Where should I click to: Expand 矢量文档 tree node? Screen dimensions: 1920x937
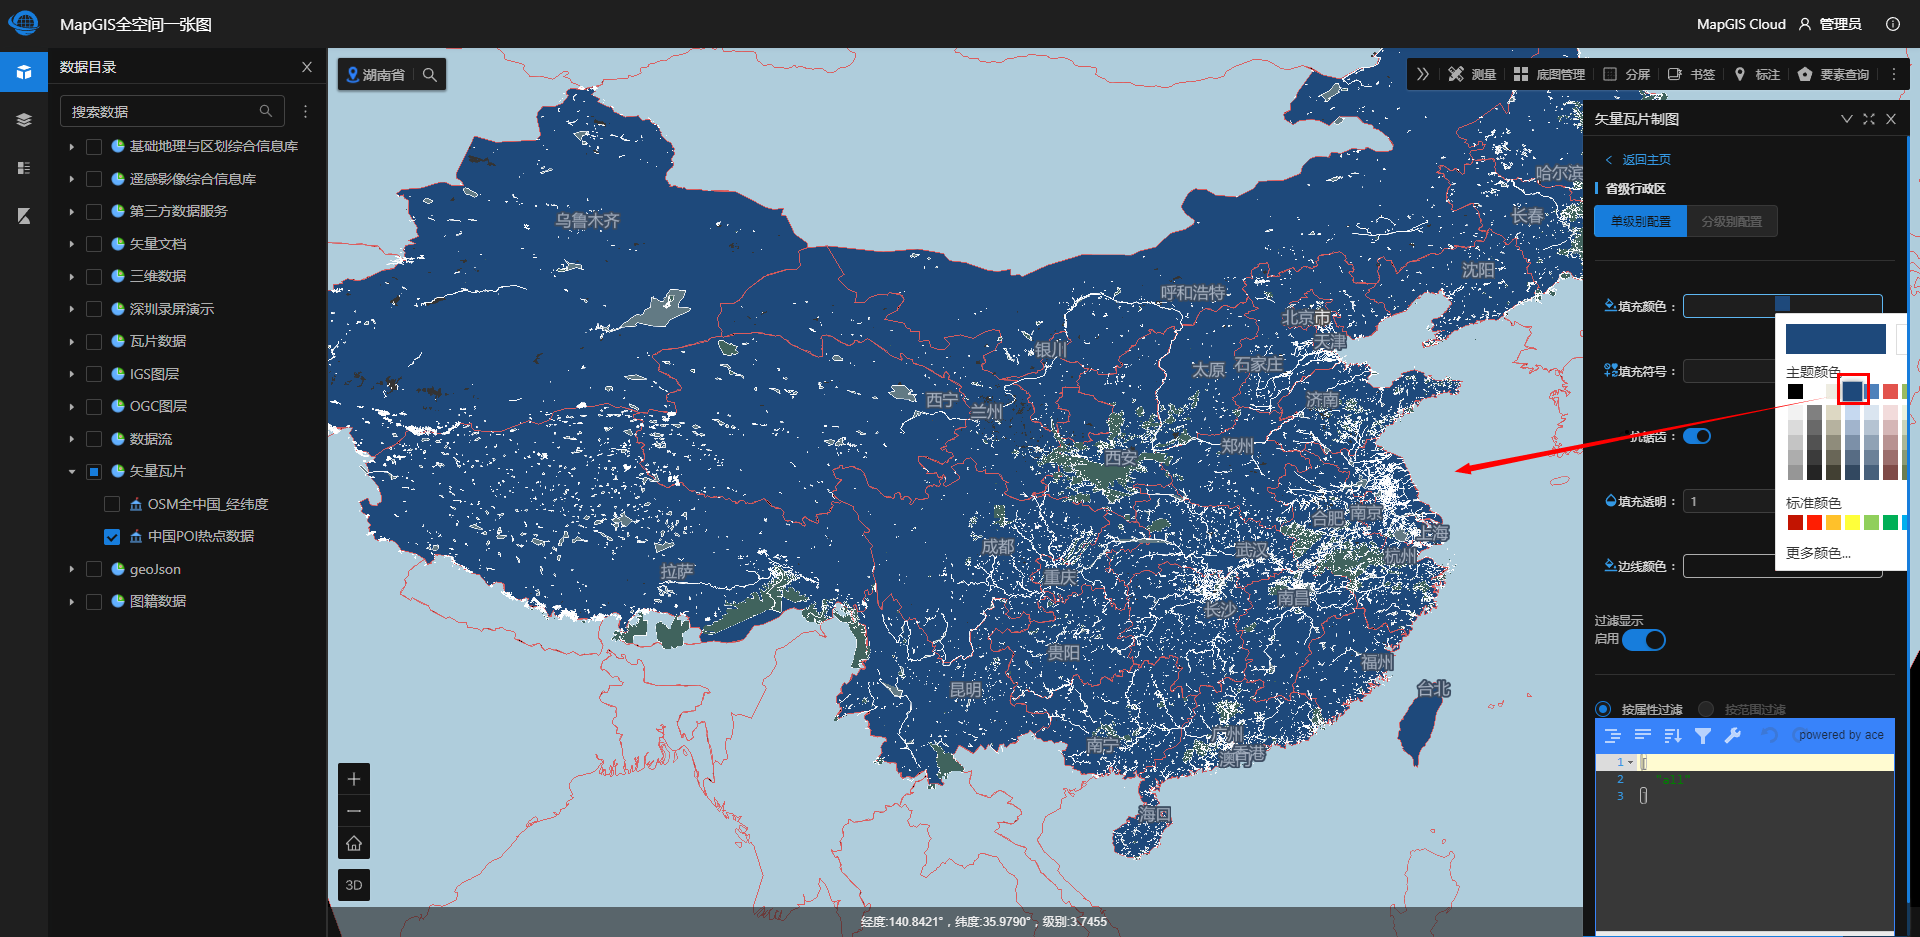click(x=72, y=244)
